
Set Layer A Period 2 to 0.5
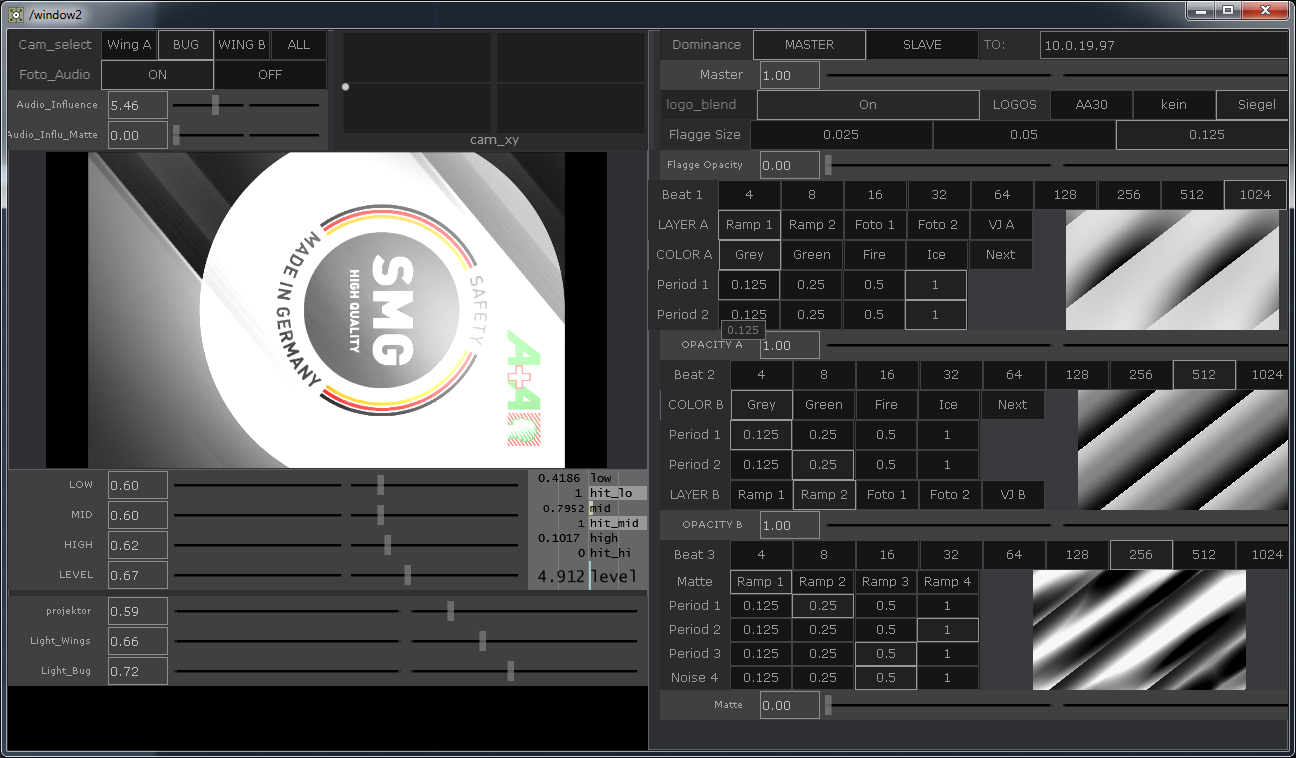pyautogui.click(x=874, y=315)
